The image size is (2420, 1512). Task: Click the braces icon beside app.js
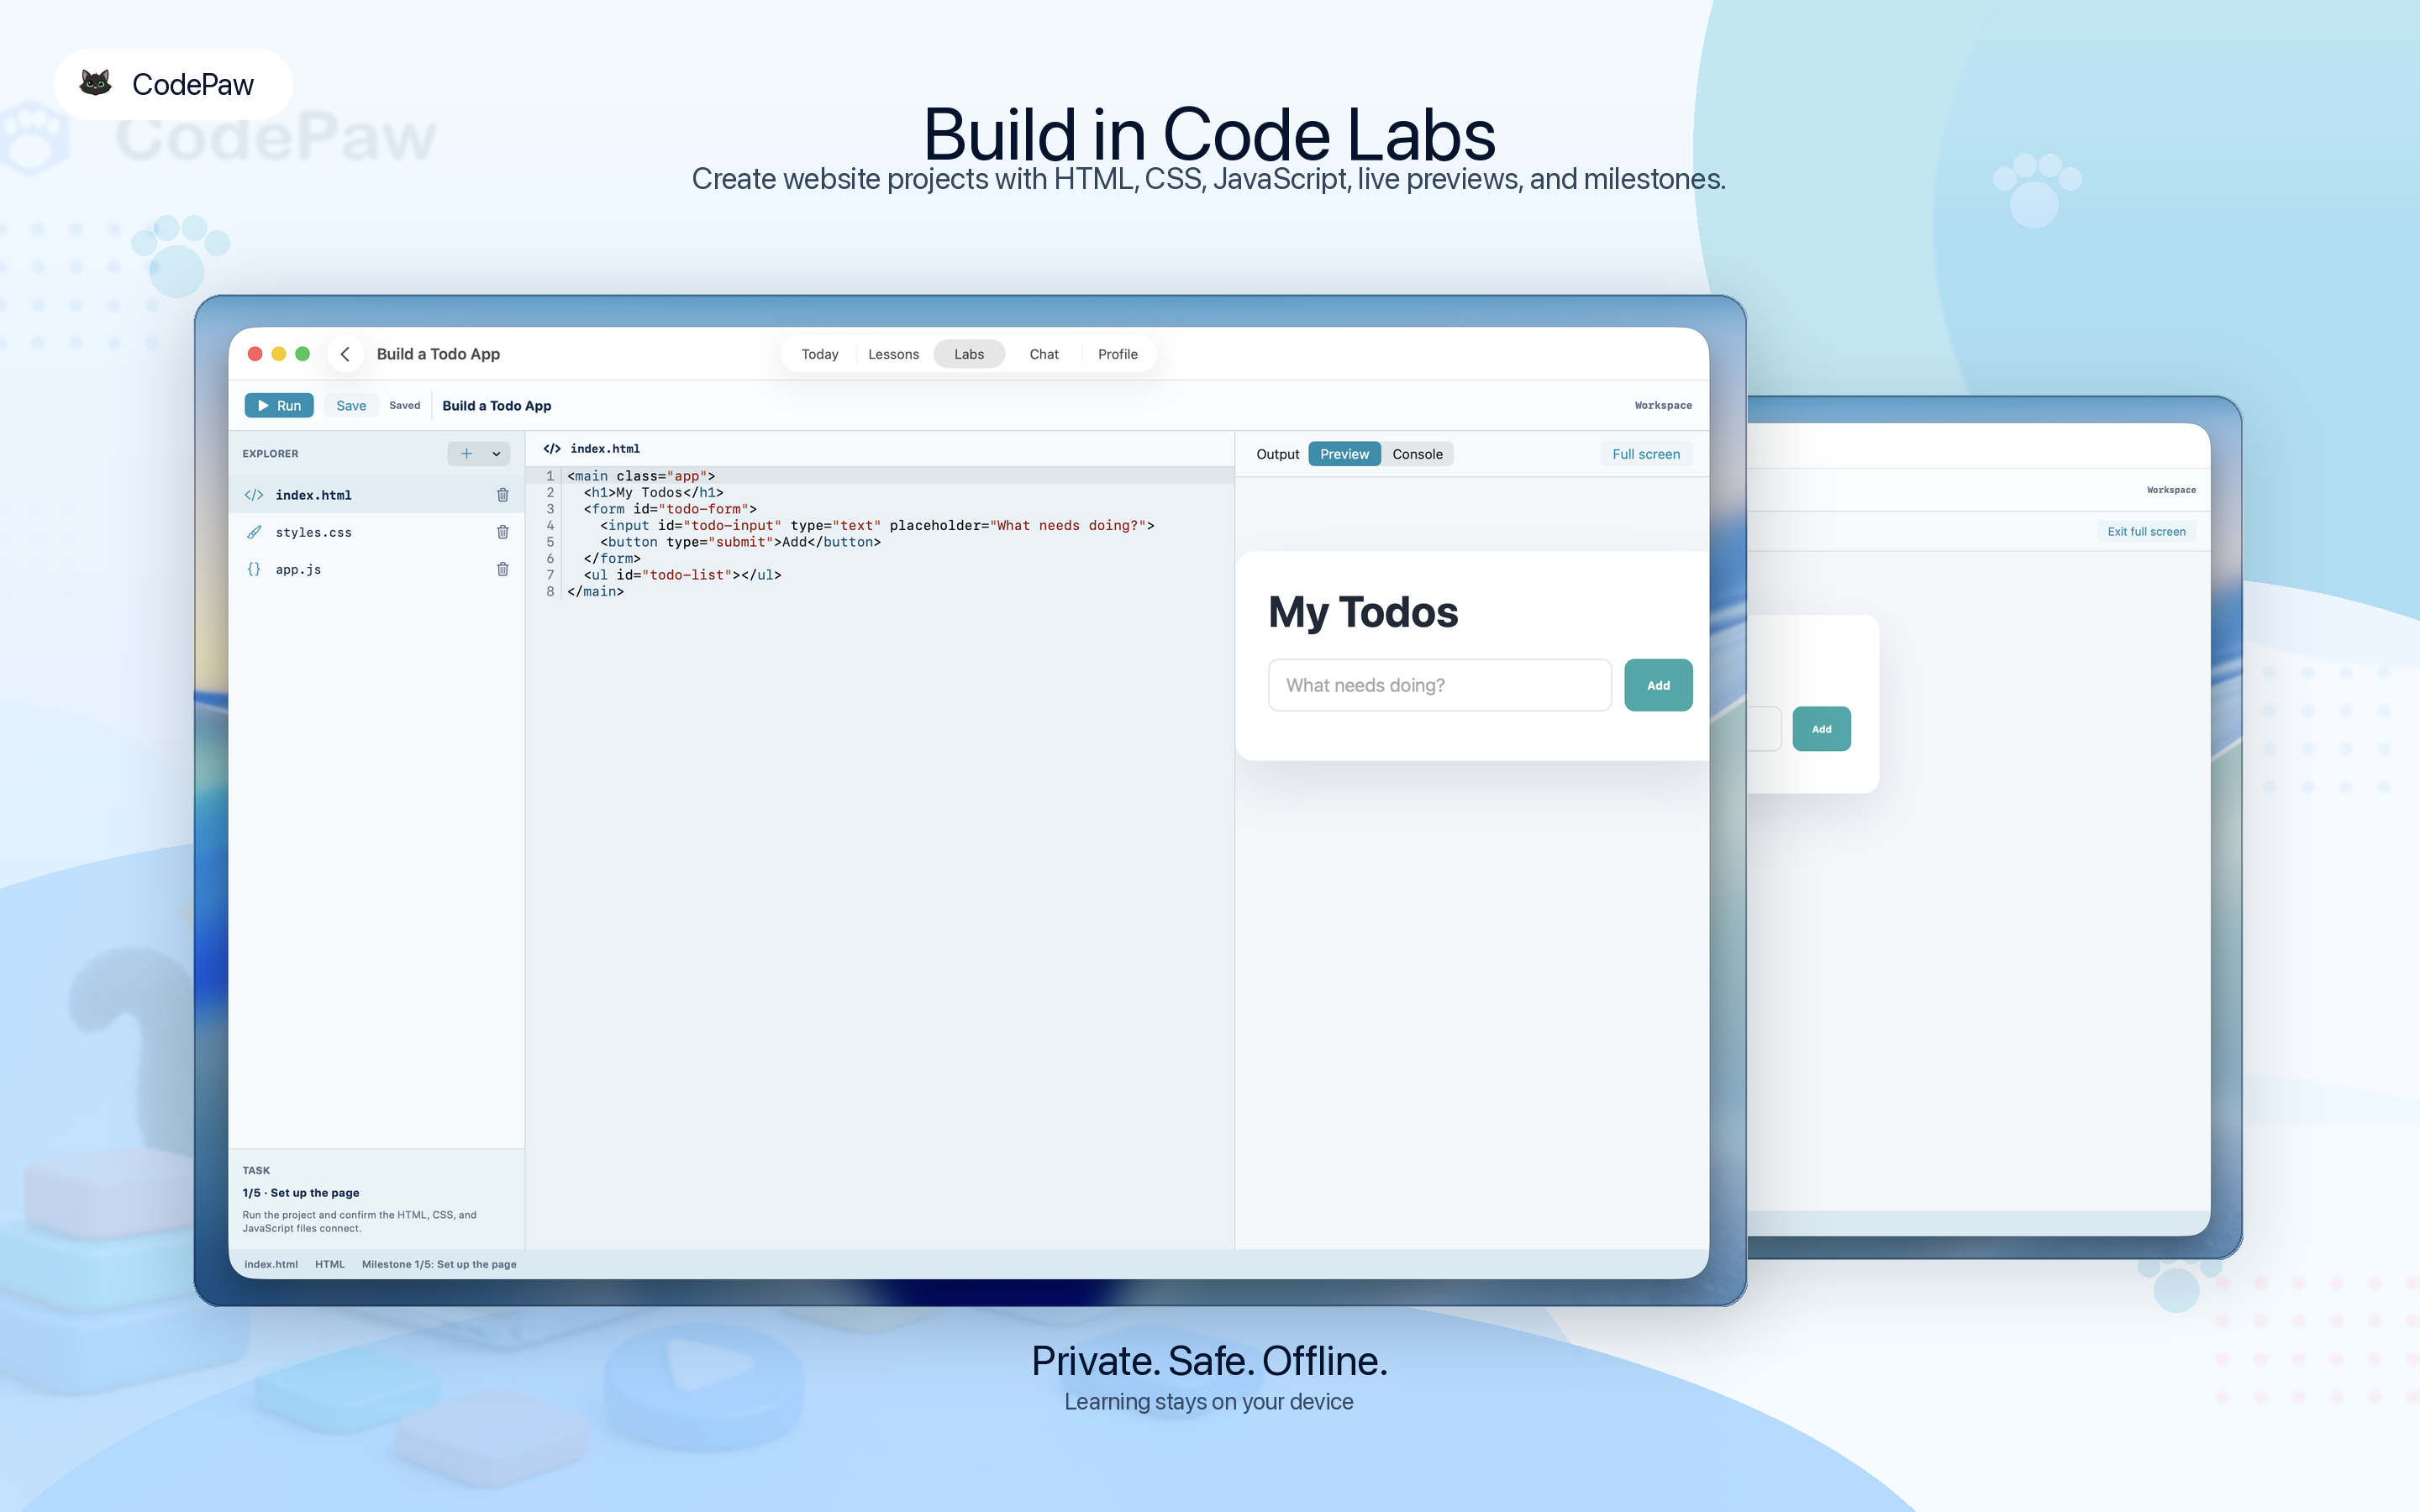pos(254,569)
